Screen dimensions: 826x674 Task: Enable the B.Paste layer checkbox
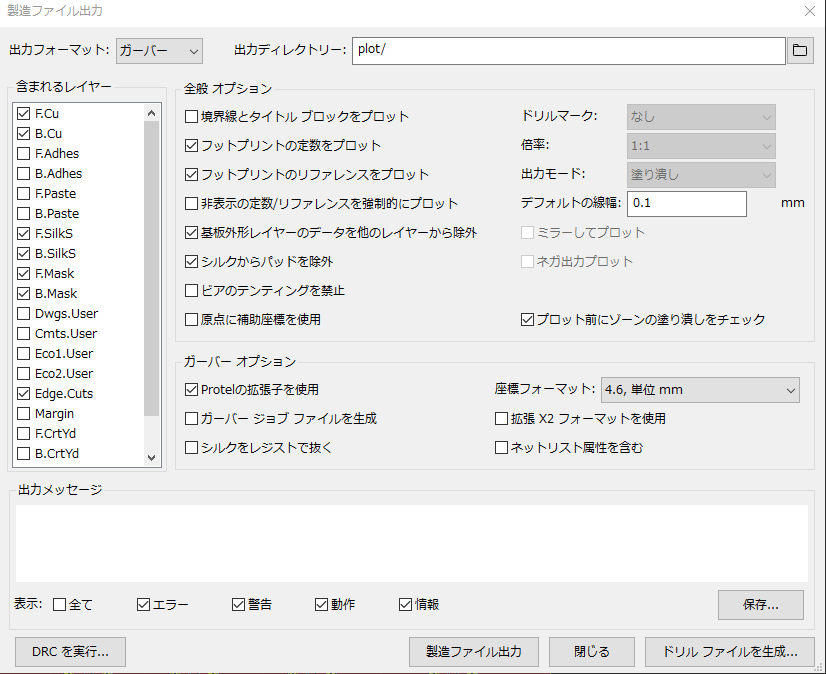(23, 213)
